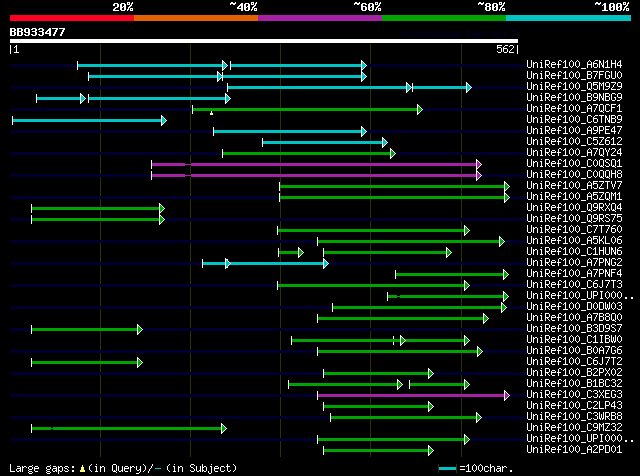Select the UniRef100_A7PNG2 label
The width and height of the screenshot is (640, 476).
[x=574, y=263]
